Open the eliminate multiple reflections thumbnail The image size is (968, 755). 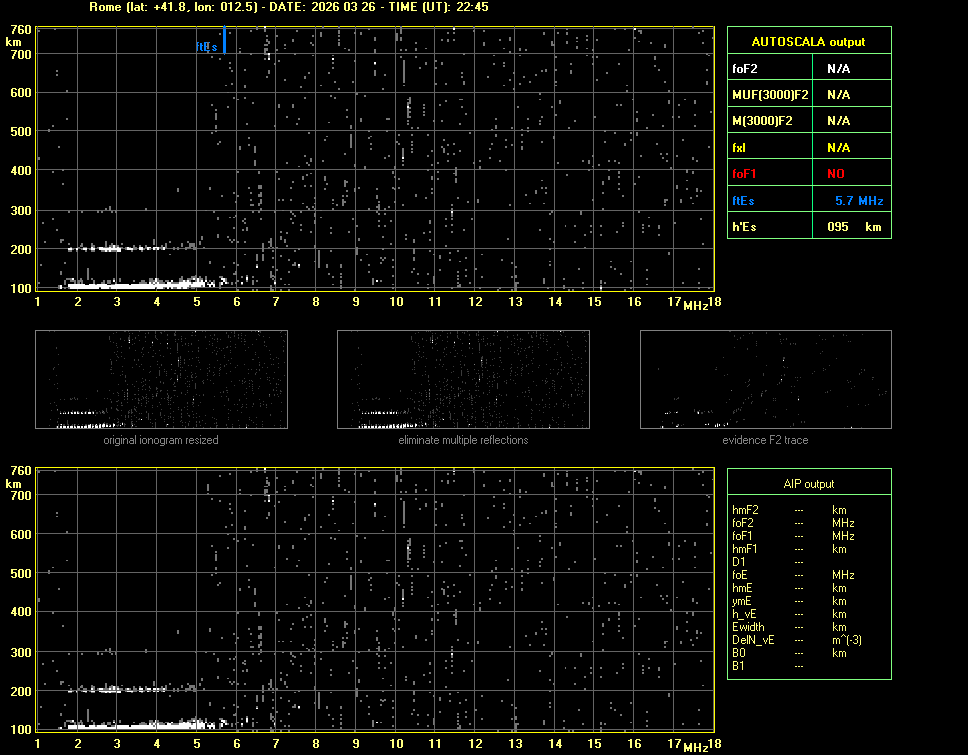click(x=463, y=380)
